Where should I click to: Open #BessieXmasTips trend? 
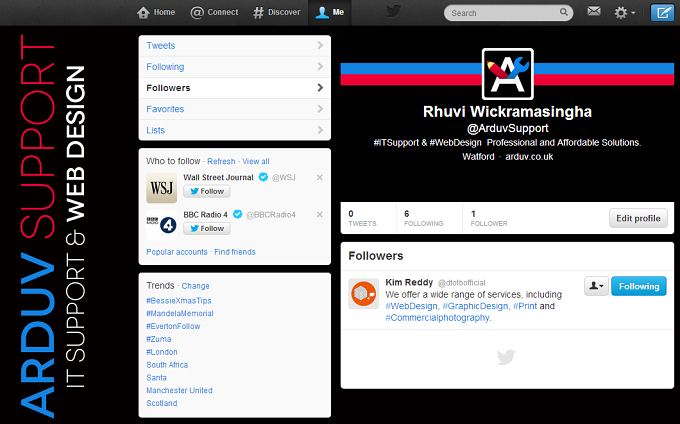179,300
